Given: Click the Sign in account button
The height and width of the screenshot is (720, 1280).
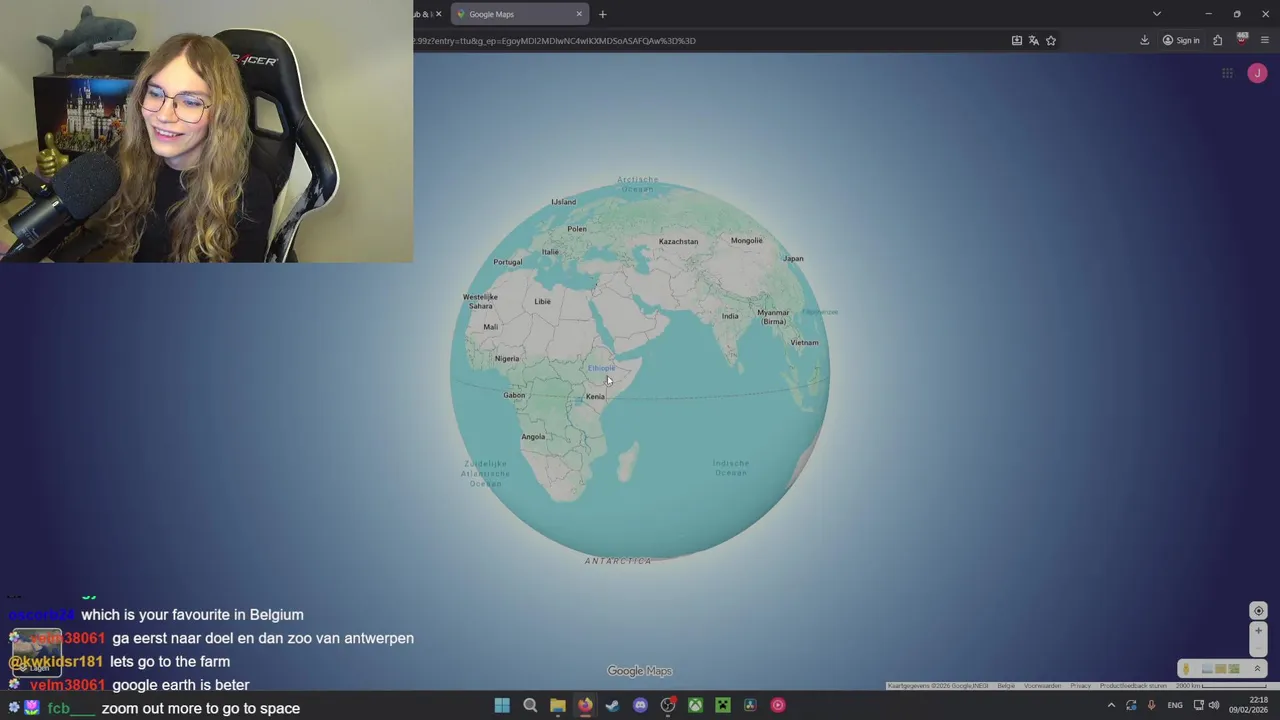Looking at the screenshot, I should [x=1181, y=41].
